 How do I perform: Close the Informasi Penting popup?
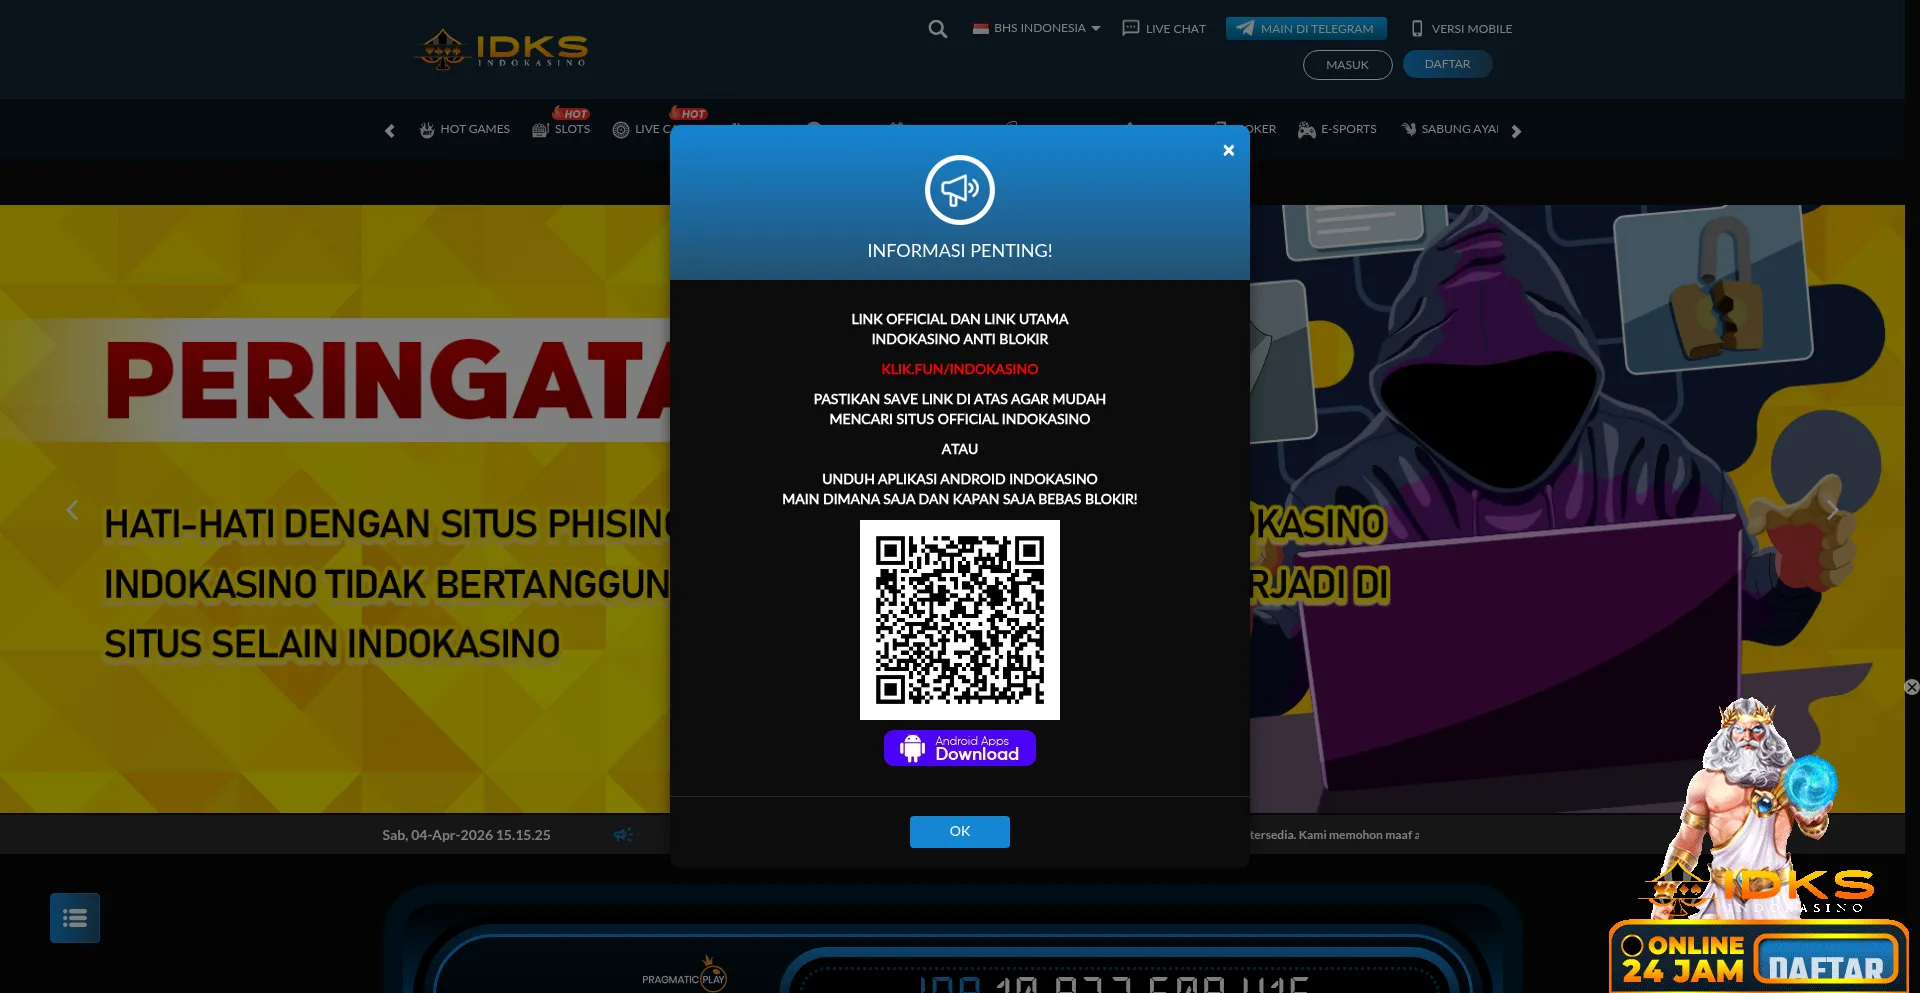pyautogui.click(x=1229, y=150)
